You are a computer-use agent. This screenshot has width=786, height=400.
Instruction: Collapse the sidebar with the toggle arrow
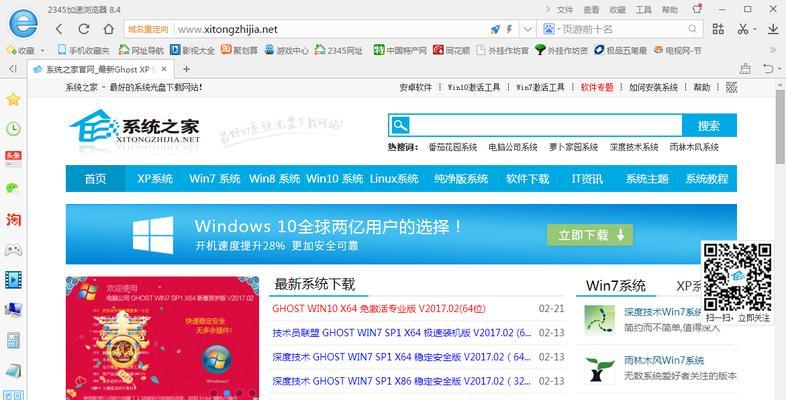(13, 69)
